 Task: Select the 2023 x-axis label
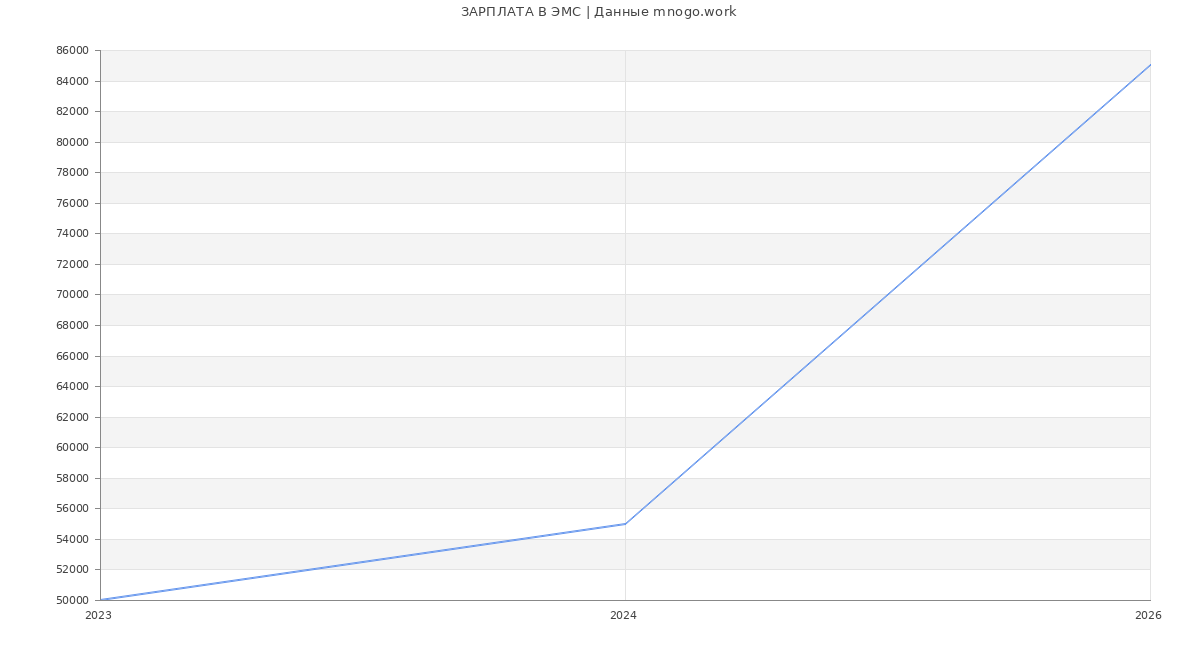98,616
